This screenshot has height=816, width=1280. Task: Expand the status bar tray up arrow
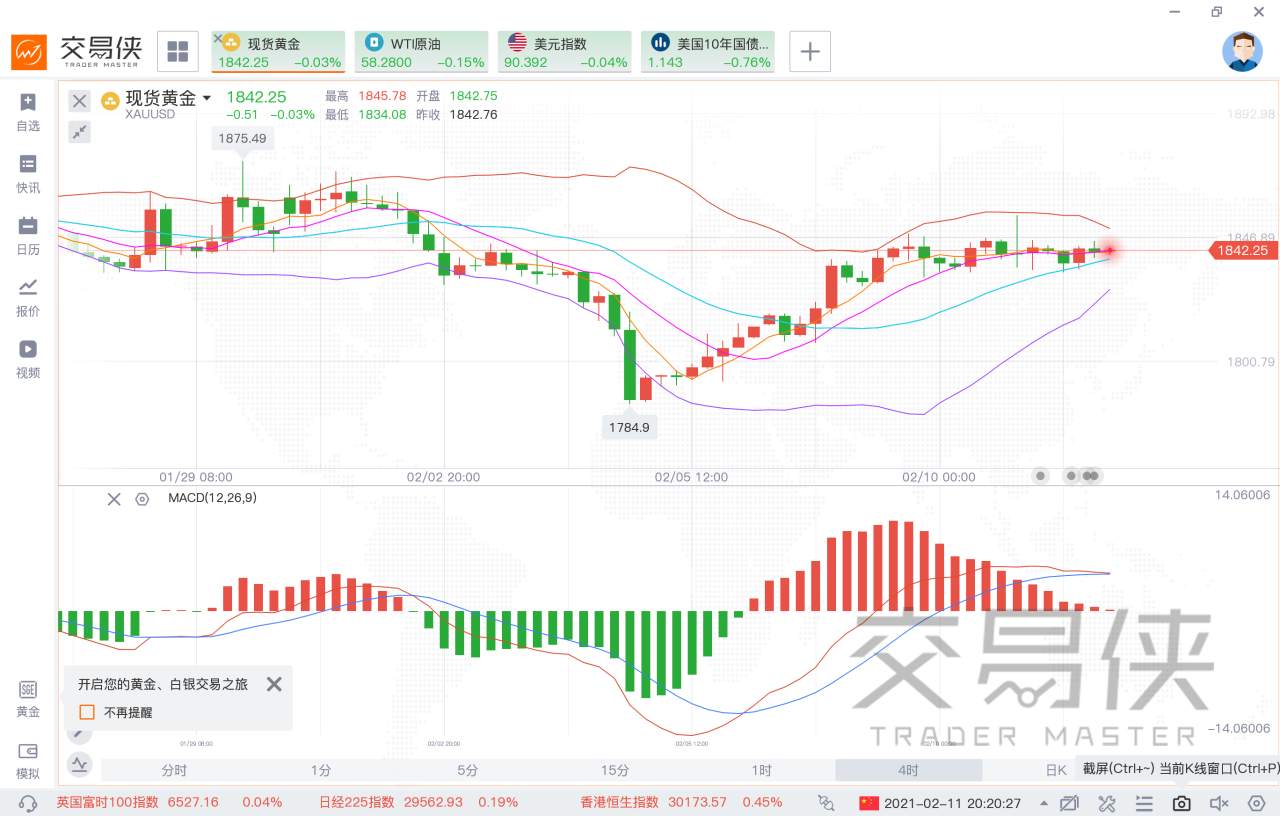pyautogui.click(x=1044, y=802)
